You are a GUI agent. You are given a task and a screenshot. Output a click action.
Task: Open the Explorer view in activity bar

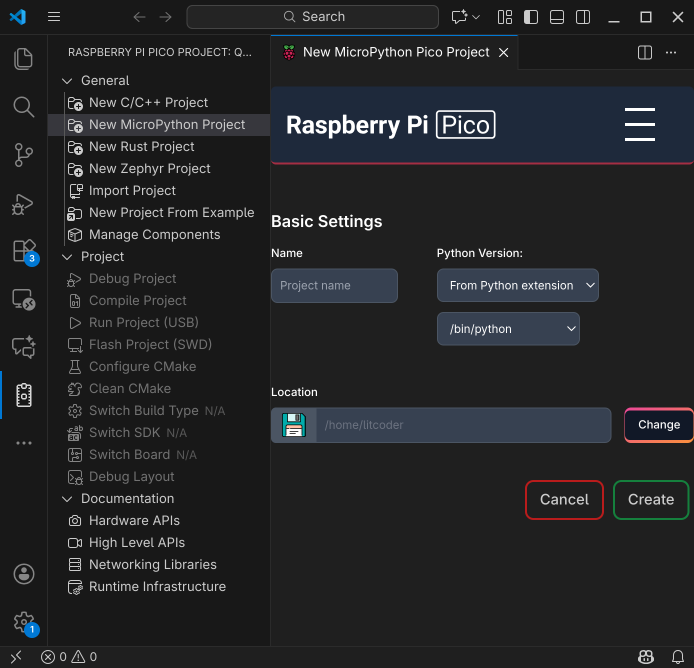[24, 59]
